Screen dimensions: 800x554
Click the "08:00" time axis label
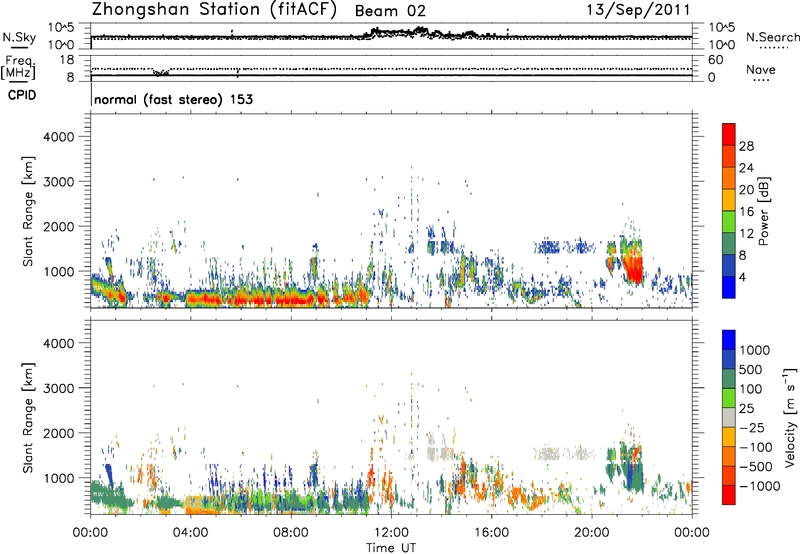pos(290,533)
